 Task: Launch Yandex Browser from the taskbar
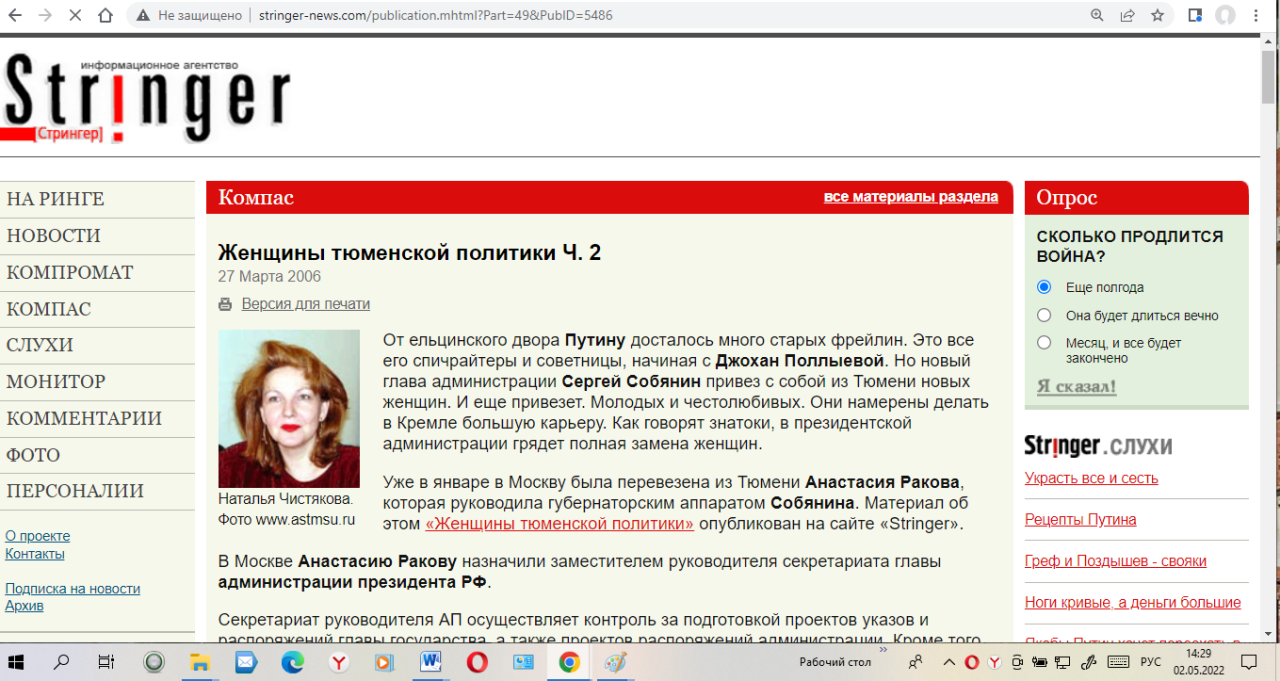pyautogui.click(x=339, y=662)
